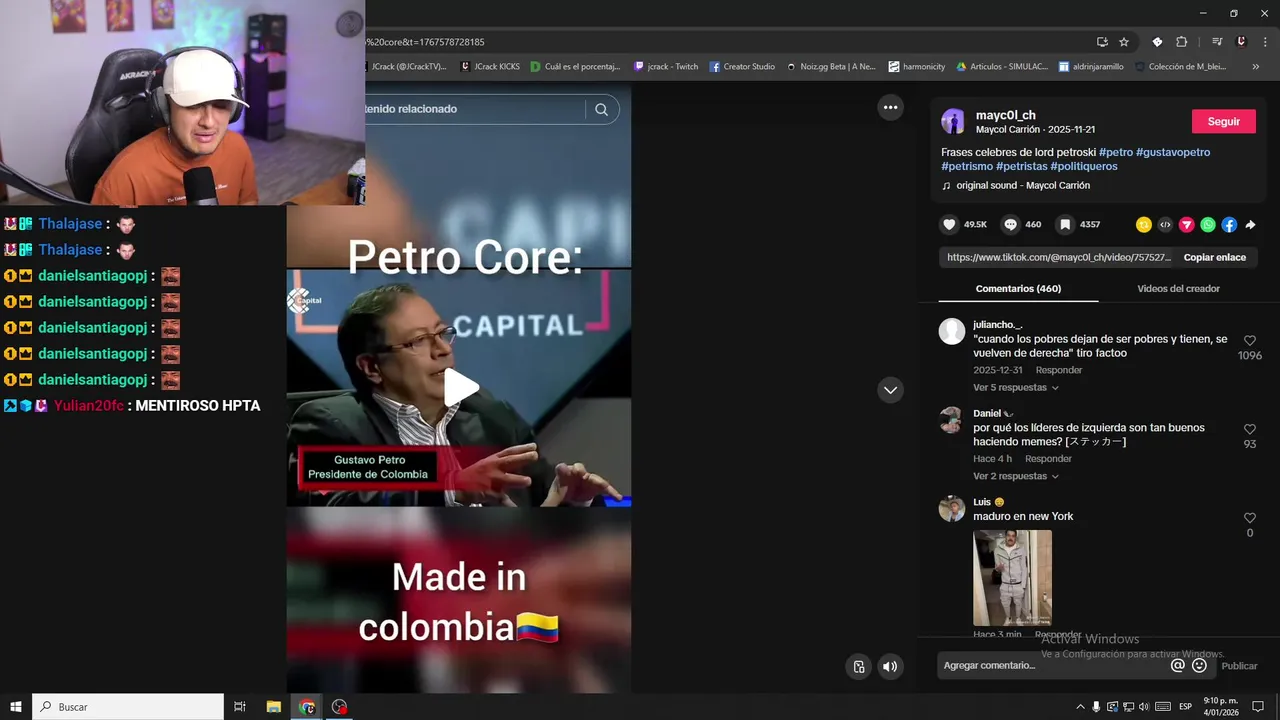Click the auto-scroll icon beside volume
This screenshot has height=720, width=1280.
coord(858,666)
